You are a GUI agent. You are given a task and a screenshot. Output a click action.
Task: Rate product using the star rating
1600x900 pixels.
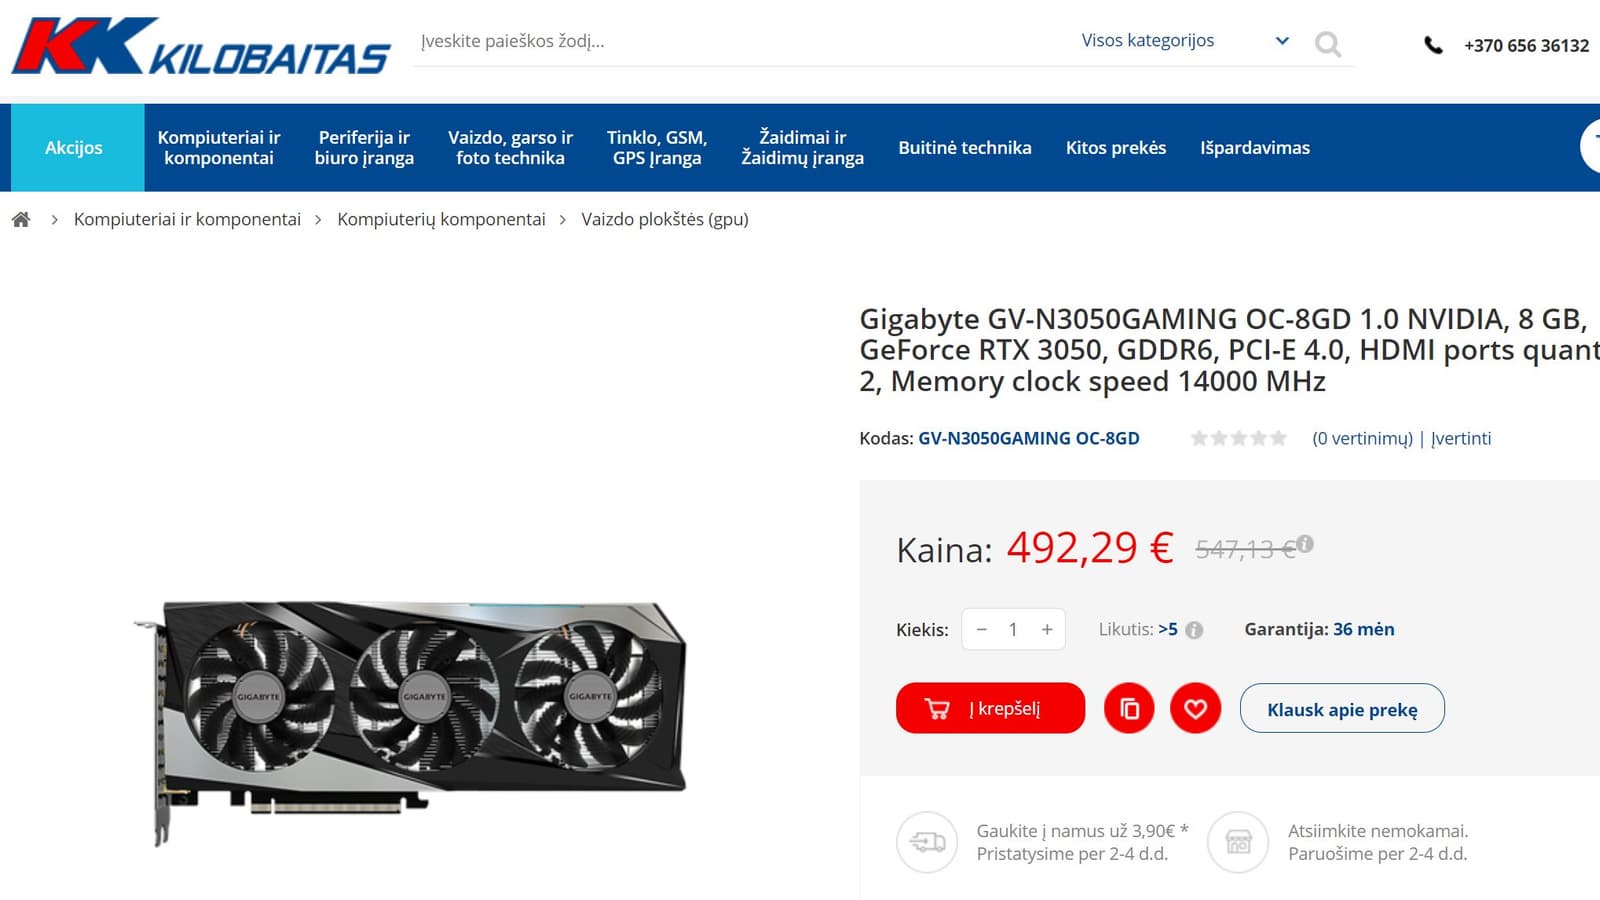(1238, 438)
